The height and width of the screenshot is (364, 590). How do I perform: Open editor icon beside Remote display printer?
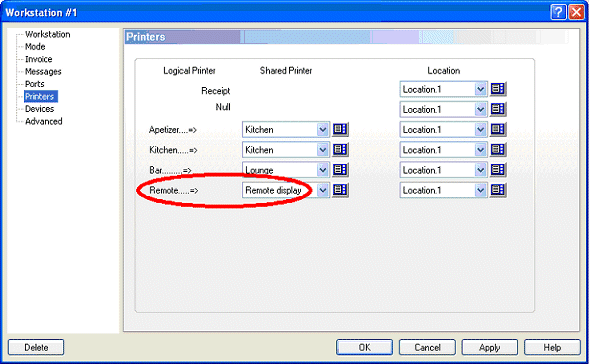point(340,190)
